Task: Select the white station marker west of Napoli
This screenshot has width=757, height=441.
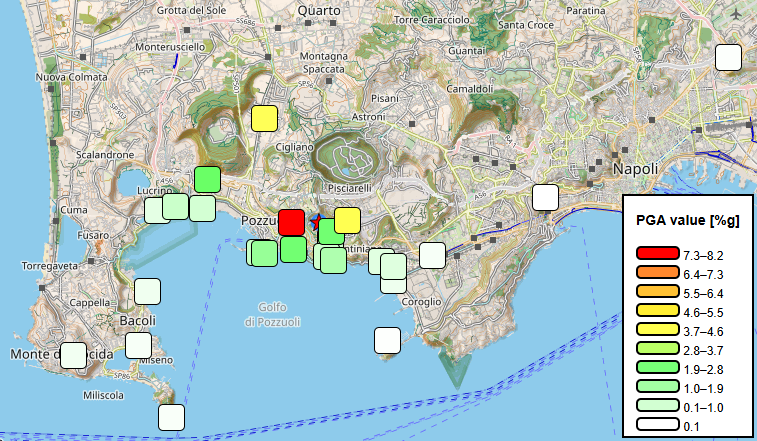Action: (x=546, y=198)
